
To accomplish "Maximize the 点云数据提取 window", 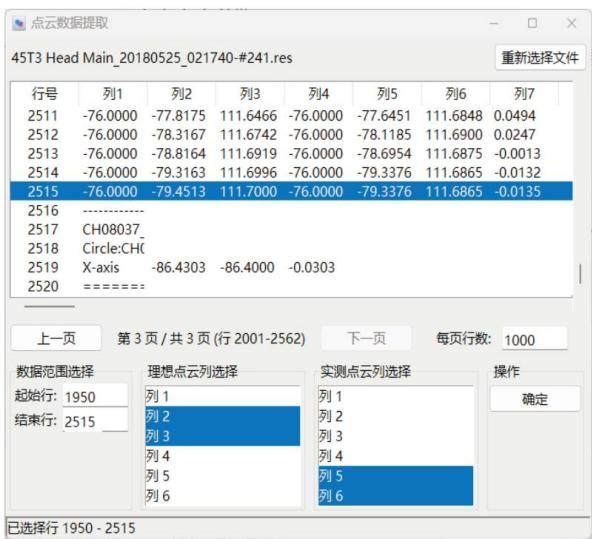I will (x=532, y=23).
